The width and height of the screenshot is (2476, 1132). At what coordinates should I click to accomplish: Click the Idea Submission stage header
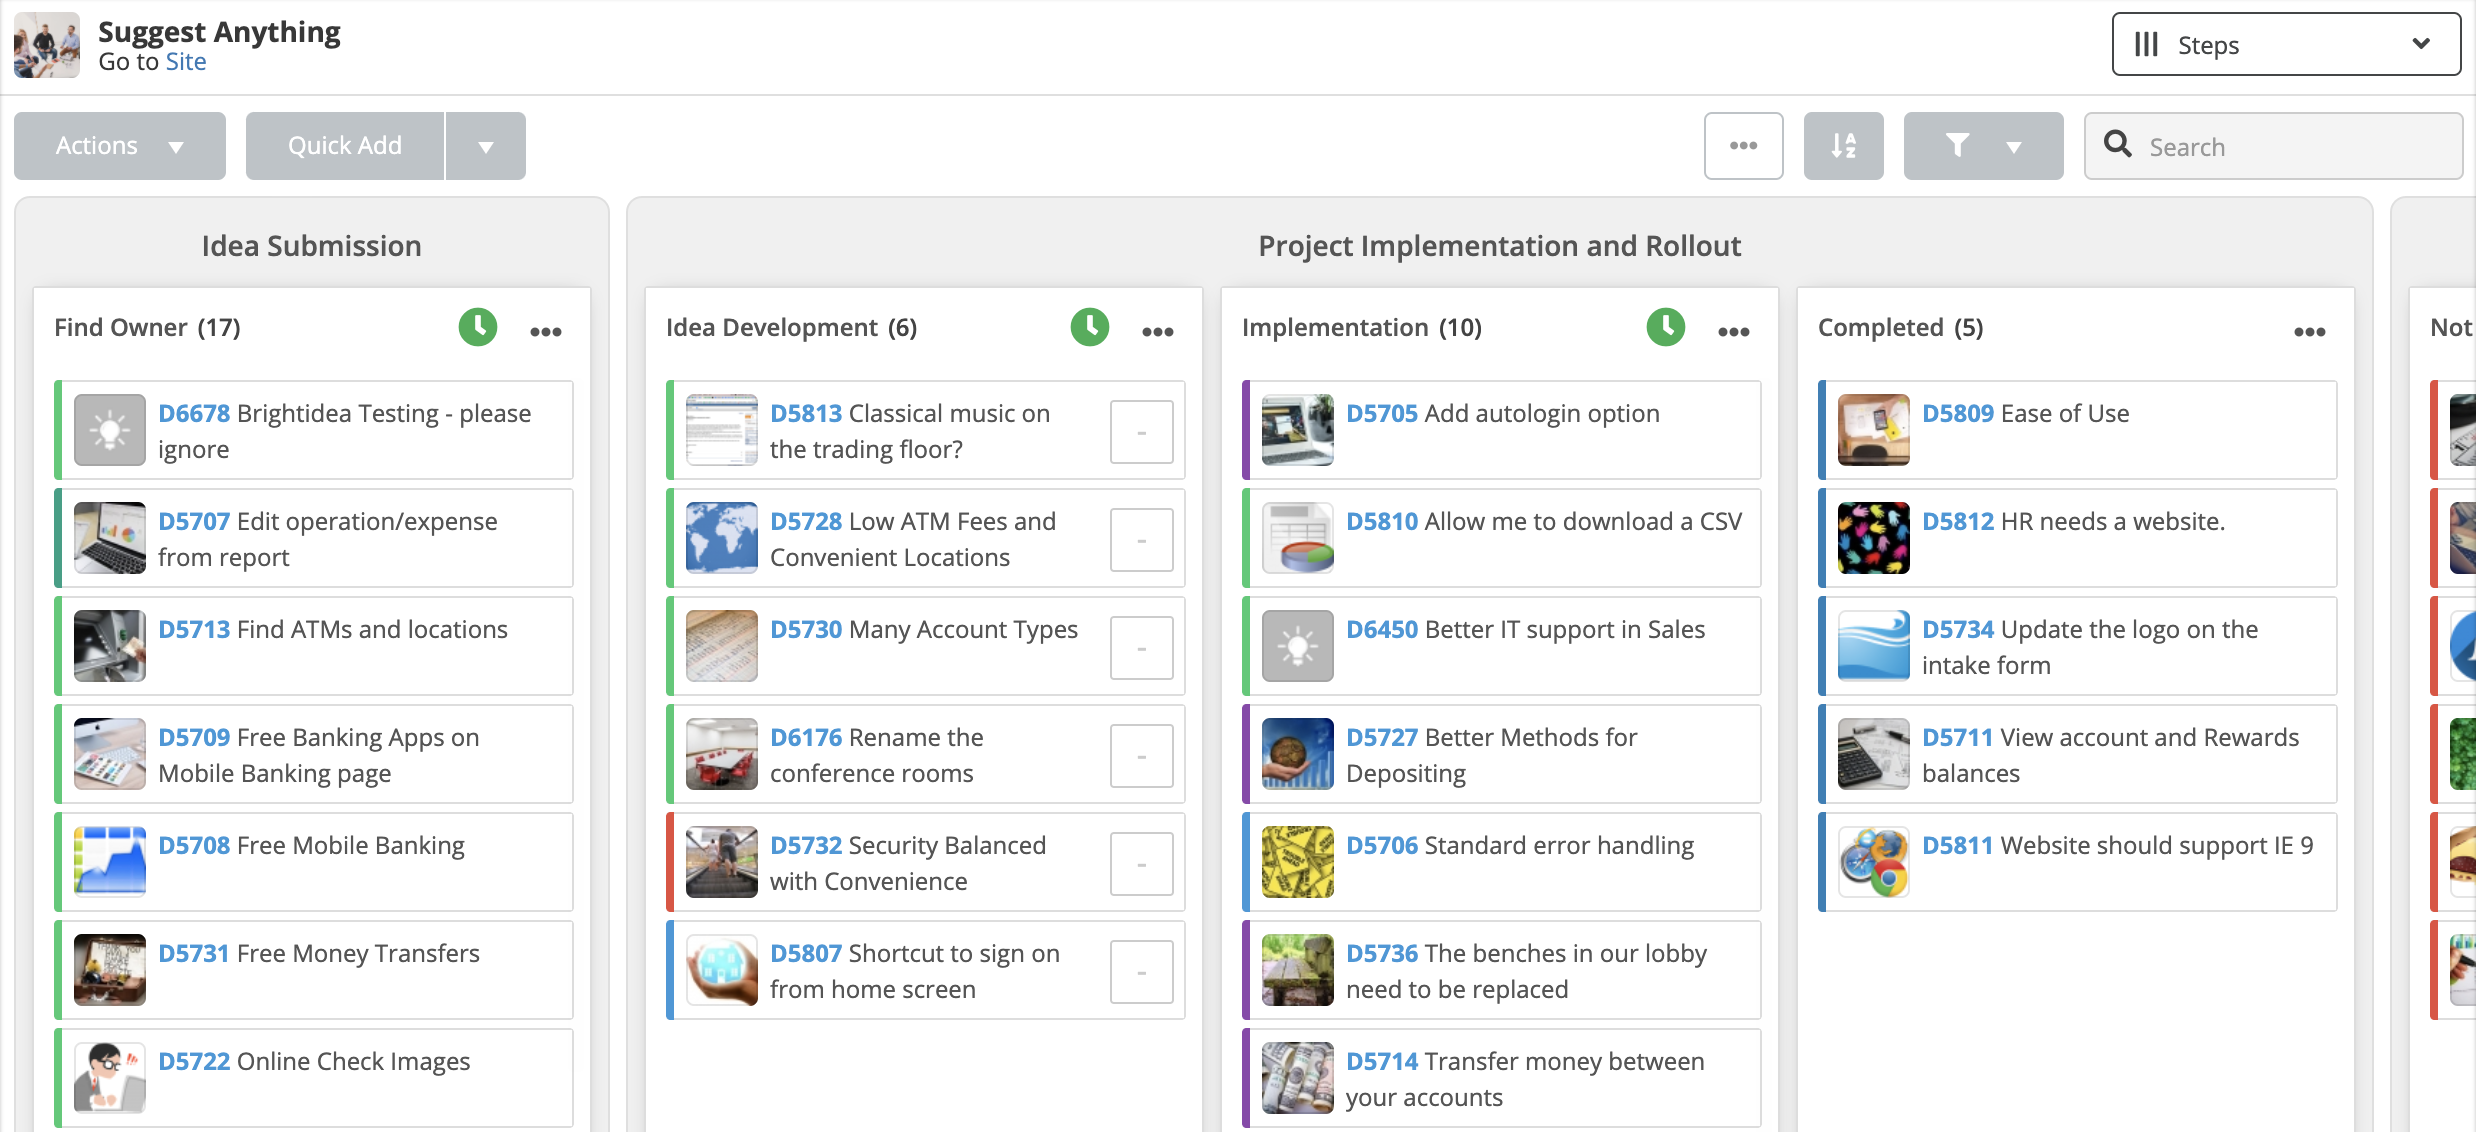[312, 246]
